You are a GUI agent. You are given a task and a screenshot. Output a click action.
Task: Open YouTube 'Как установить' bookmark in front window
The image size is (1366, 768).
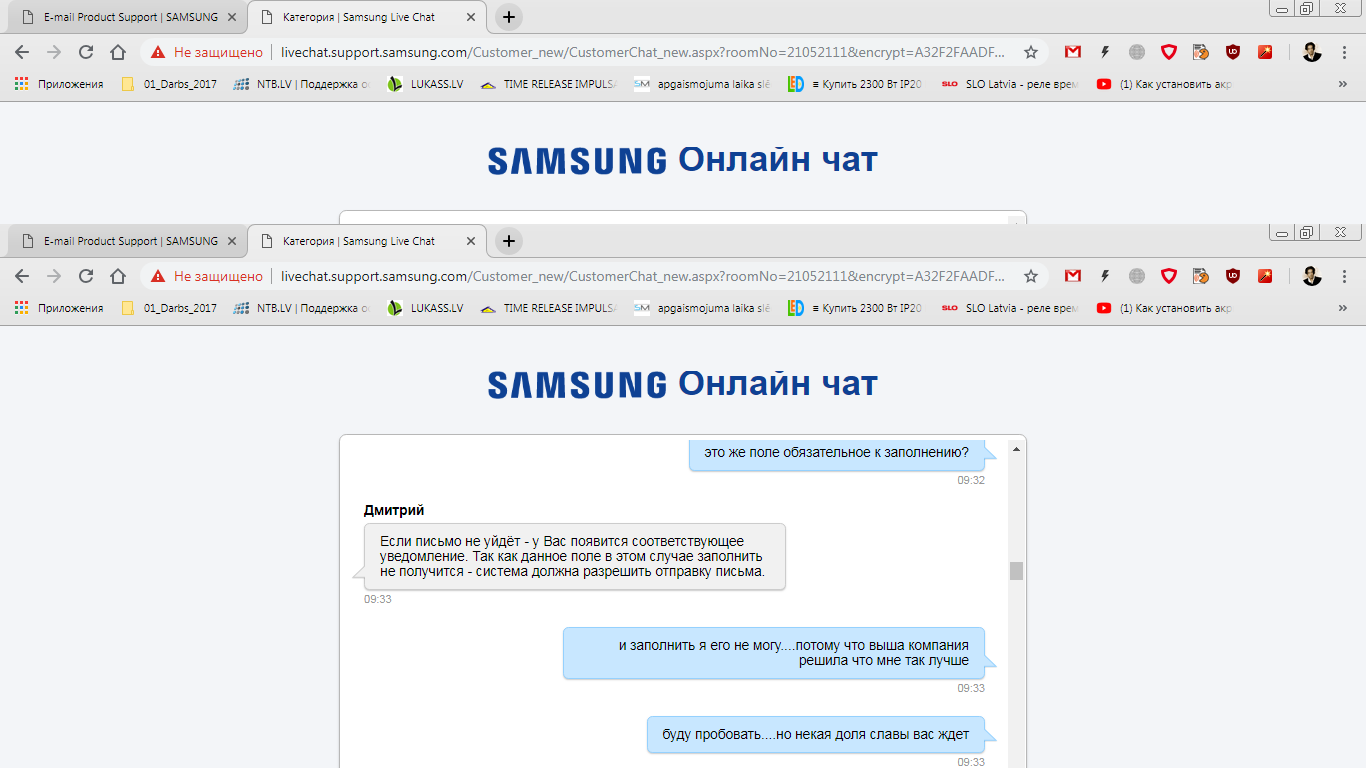(1165, 308)
